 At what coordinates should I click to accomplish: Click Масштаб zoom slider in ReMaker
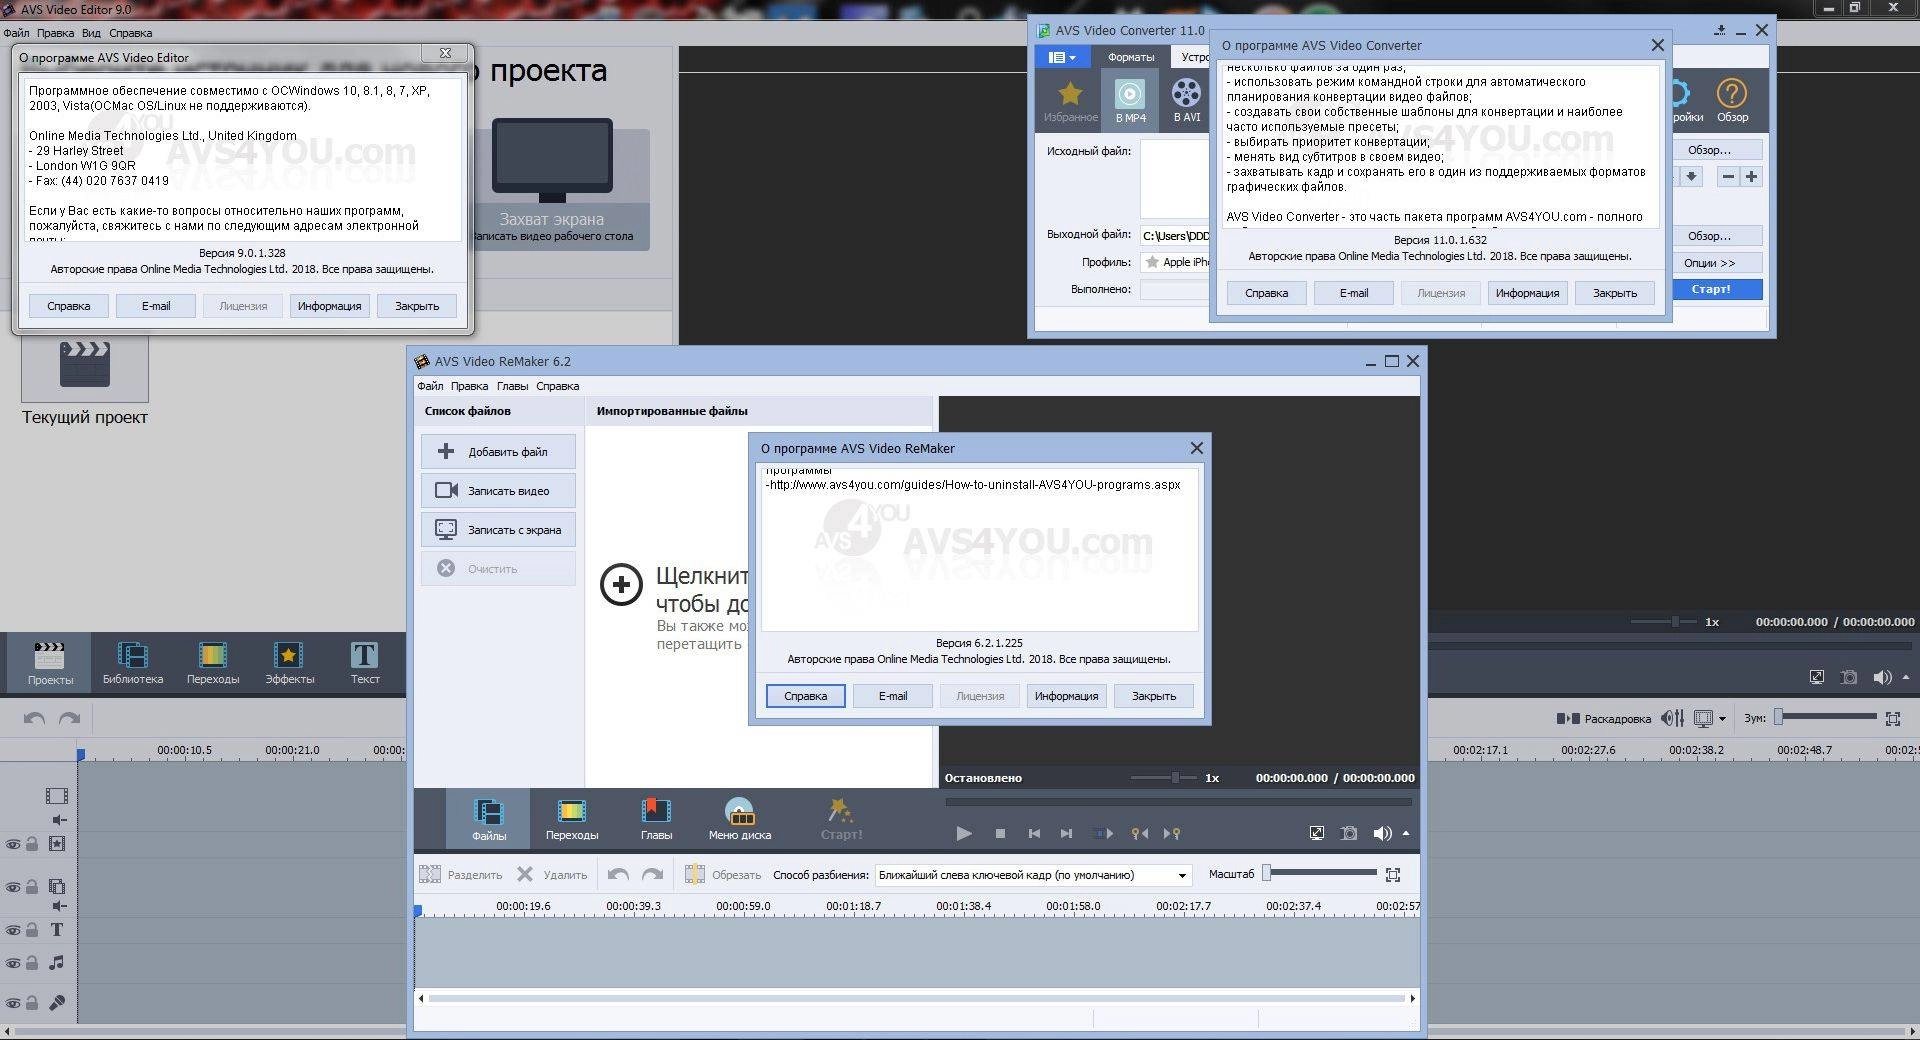[x=1319, y=873]
